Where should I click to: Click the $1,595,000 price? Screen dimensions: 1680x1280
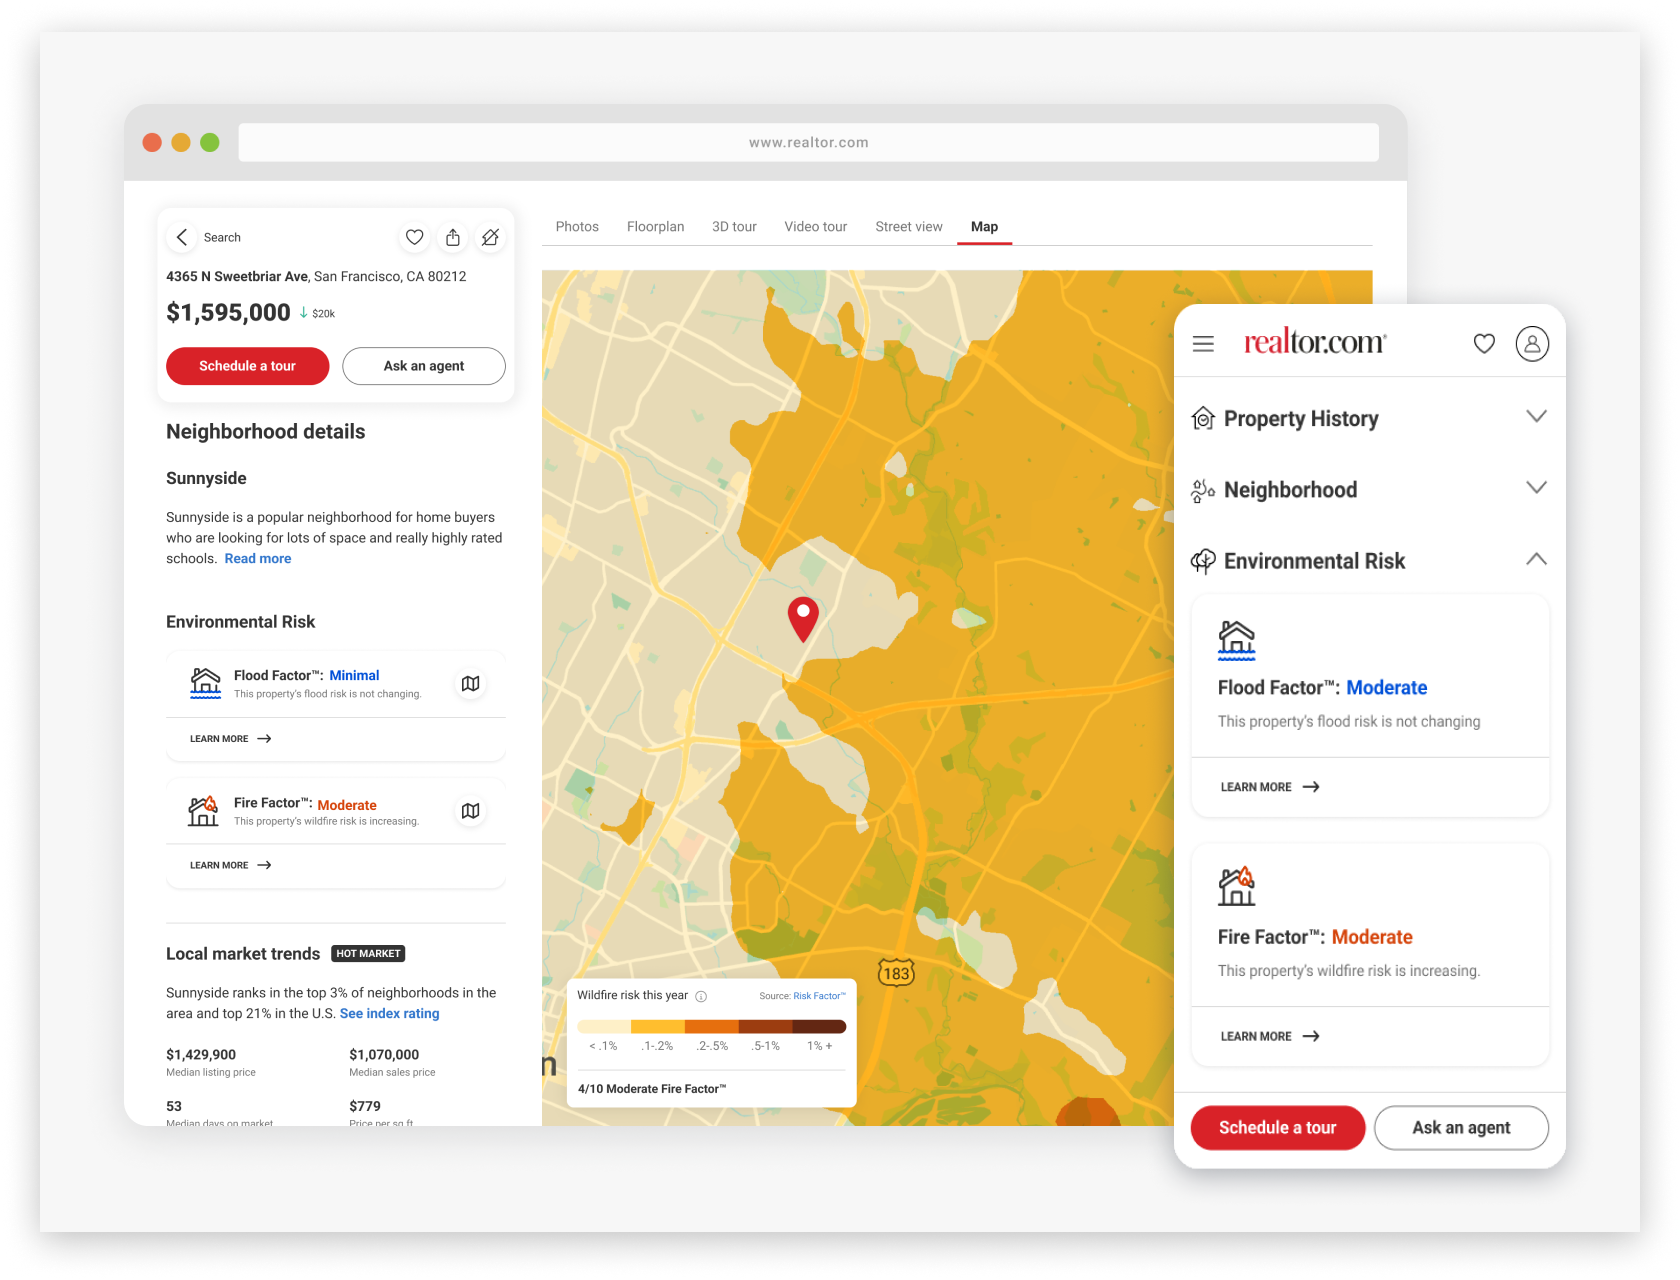tap(228, 313)
